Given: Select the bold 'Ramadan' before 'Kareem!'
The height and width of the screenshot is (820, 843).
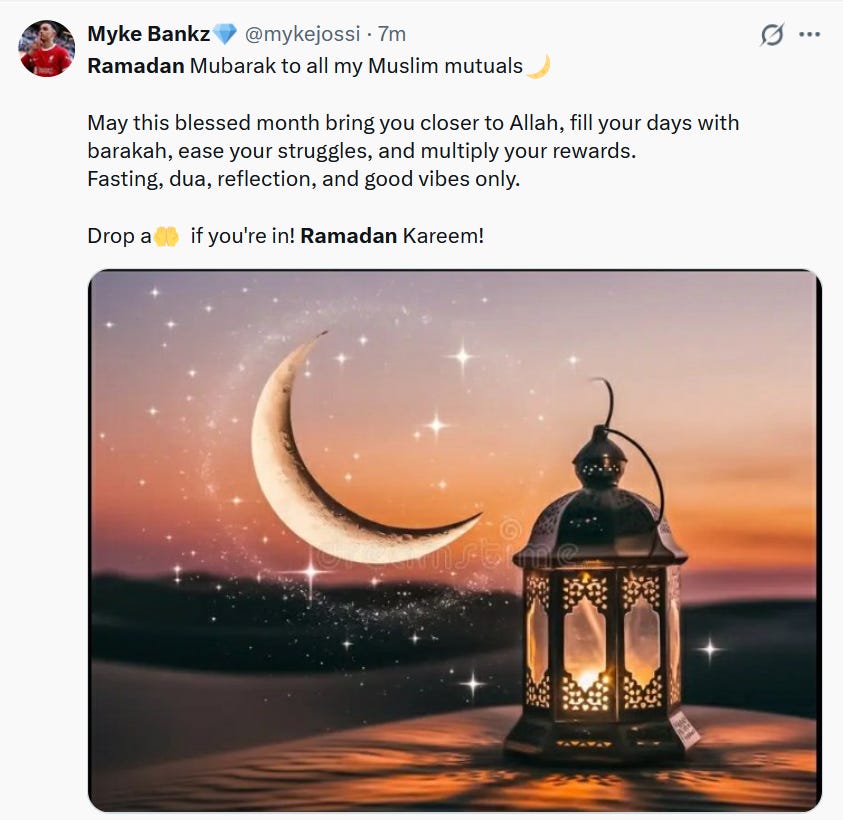Looking at the screenshot, I should [x=348, y=236].
